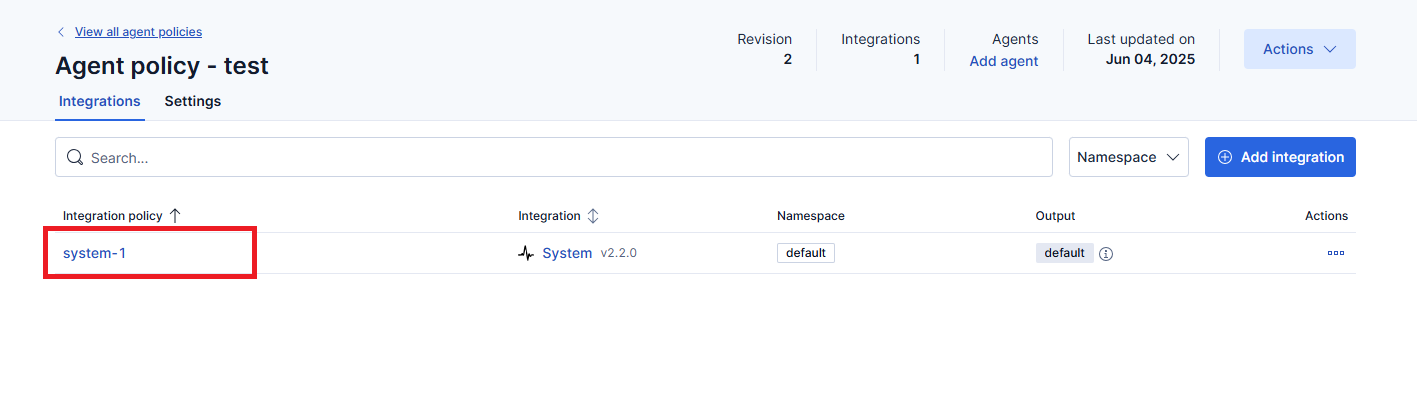Click the back chevron before View all agent policies
The width and height of the screenshot is (1417, 396).
62,32
